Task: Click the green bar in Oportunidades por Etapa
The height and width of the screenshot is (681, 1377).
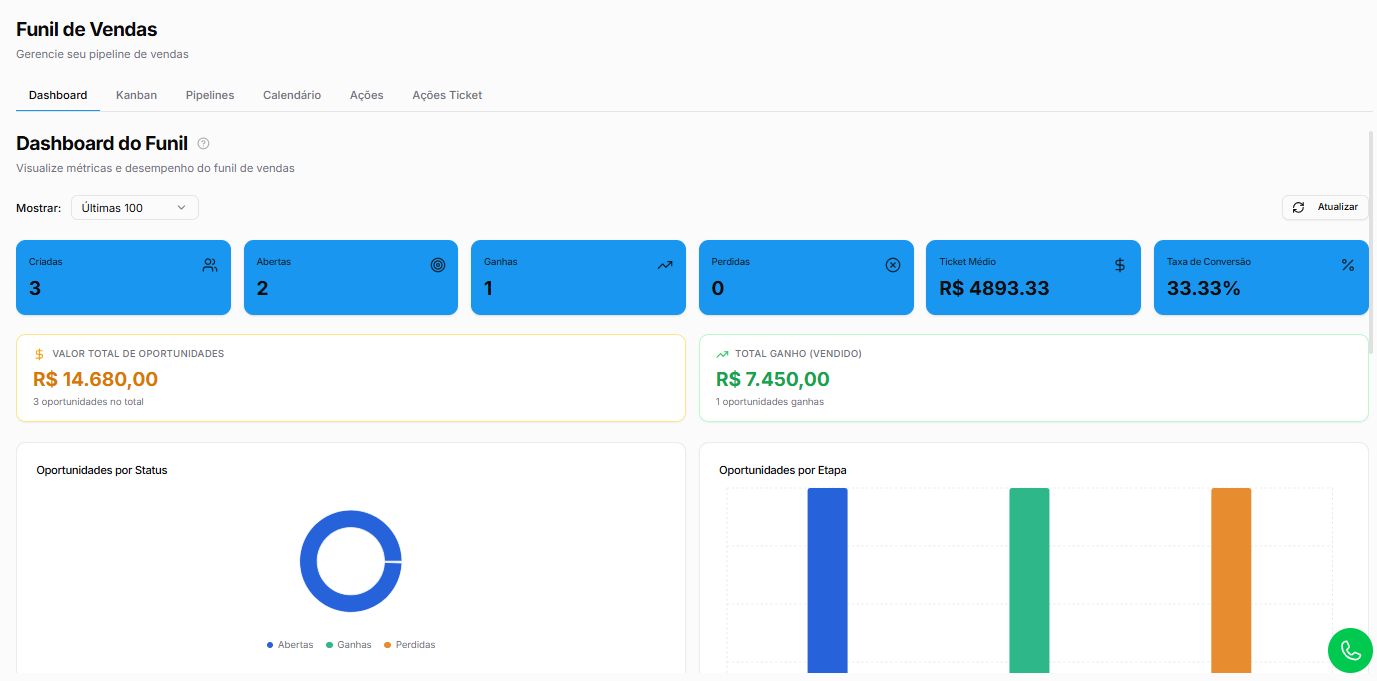Action: [x=1029, y=580]
